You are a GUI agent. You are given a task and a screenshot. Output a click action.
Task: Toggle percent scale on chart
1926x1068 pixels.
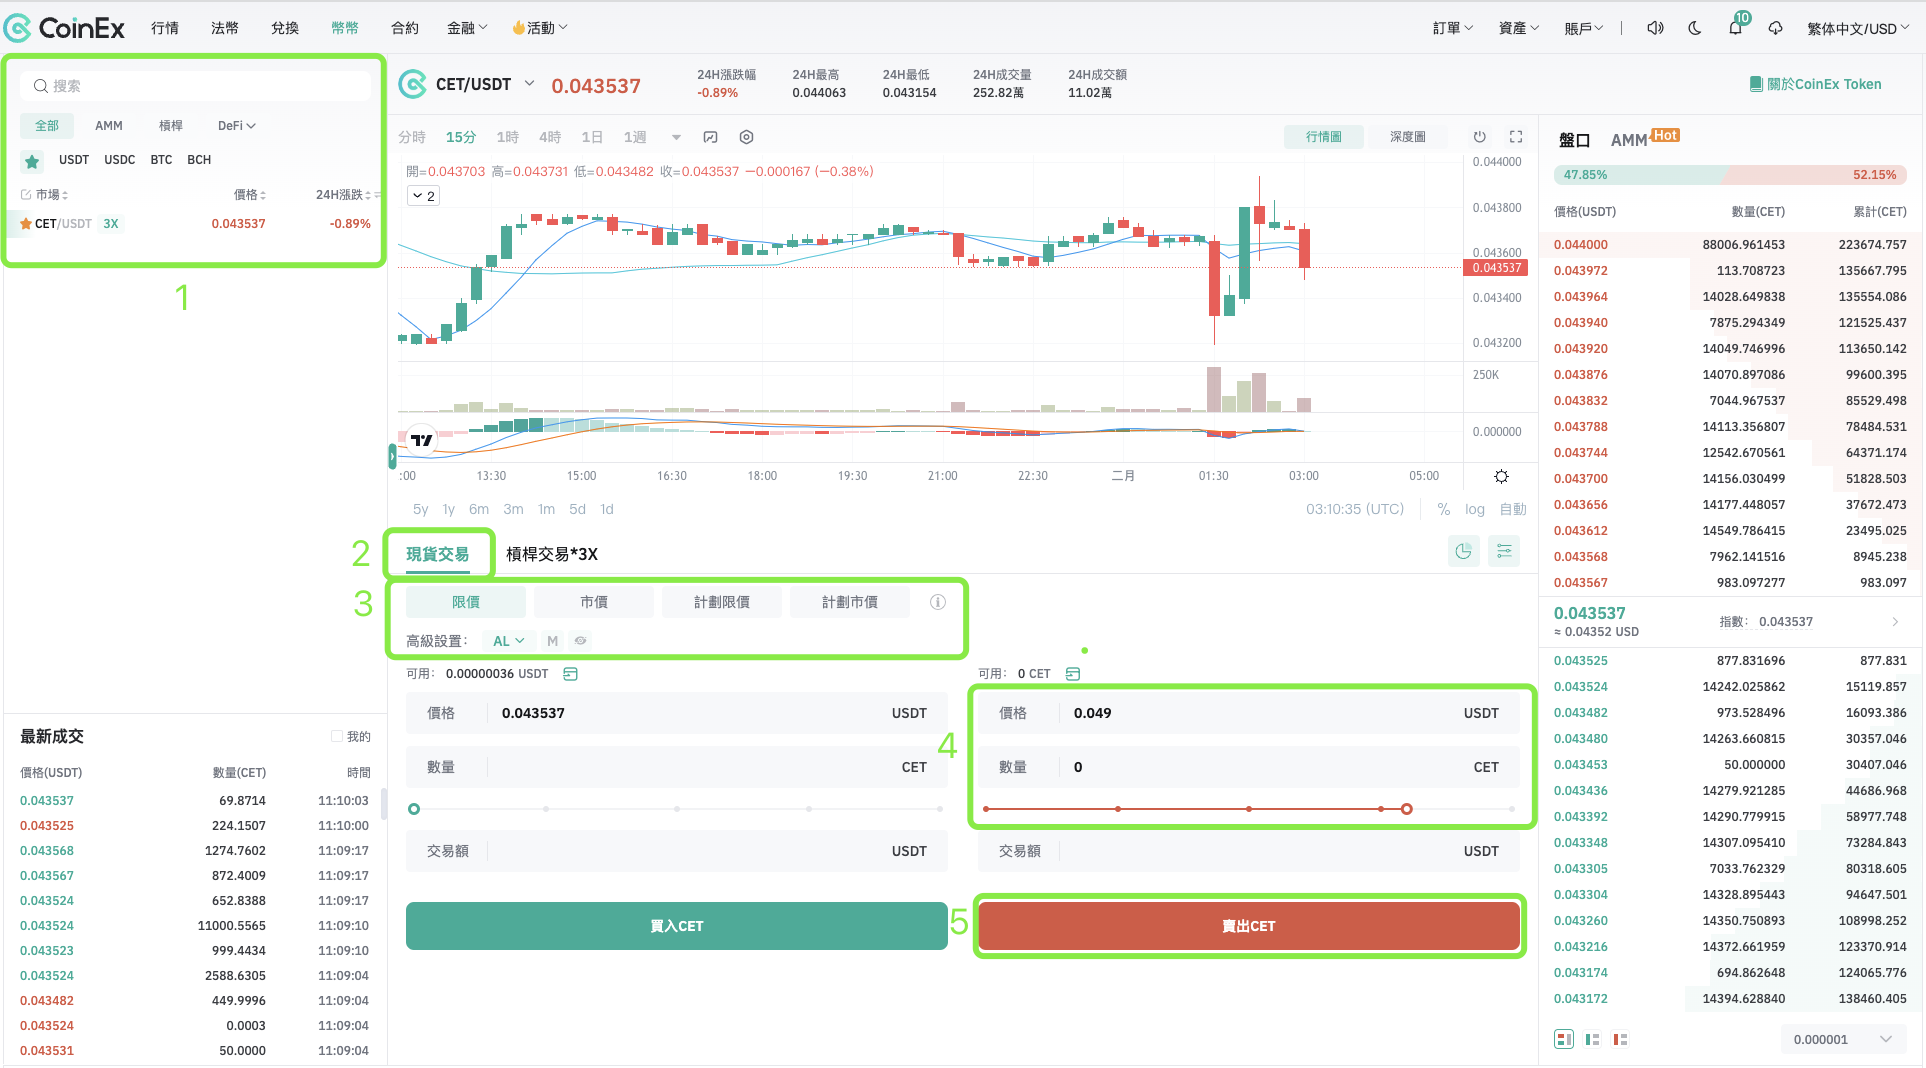1444,509
